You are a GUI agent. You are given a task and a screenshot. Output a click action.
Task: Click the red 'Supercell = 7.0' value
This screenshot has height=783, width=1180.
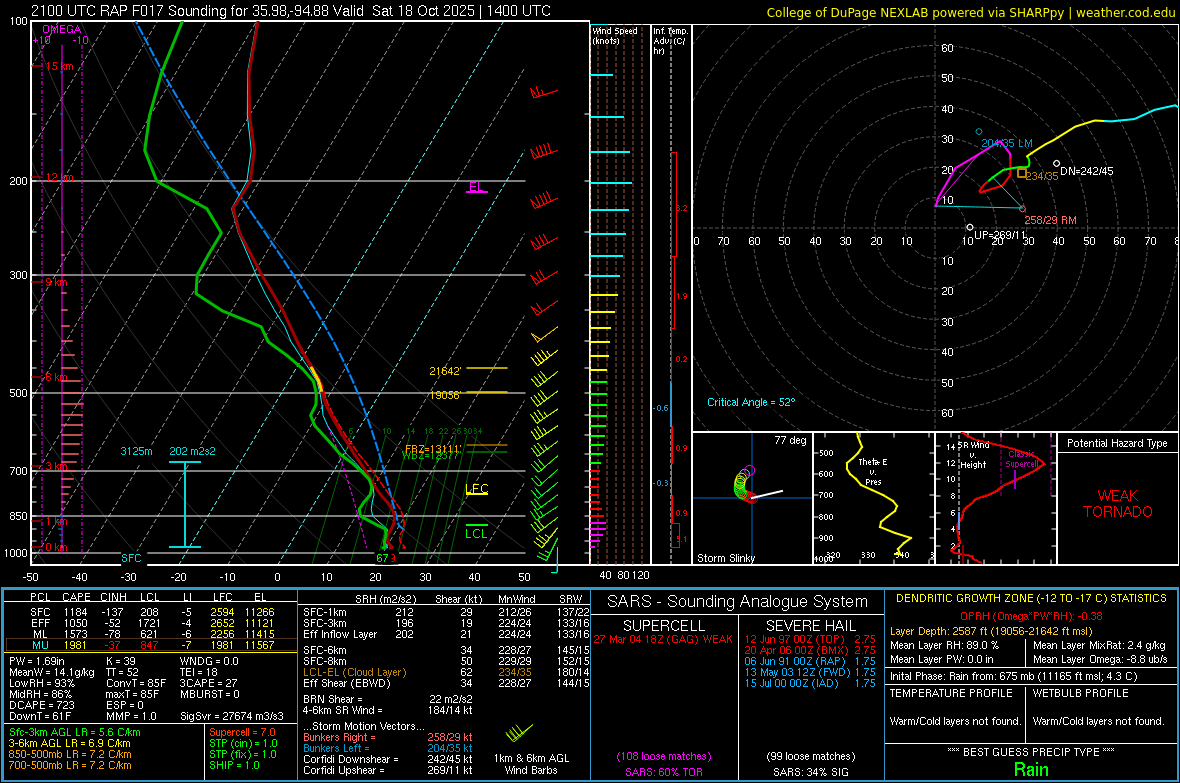pyautogui.click(x=242, y=732)
